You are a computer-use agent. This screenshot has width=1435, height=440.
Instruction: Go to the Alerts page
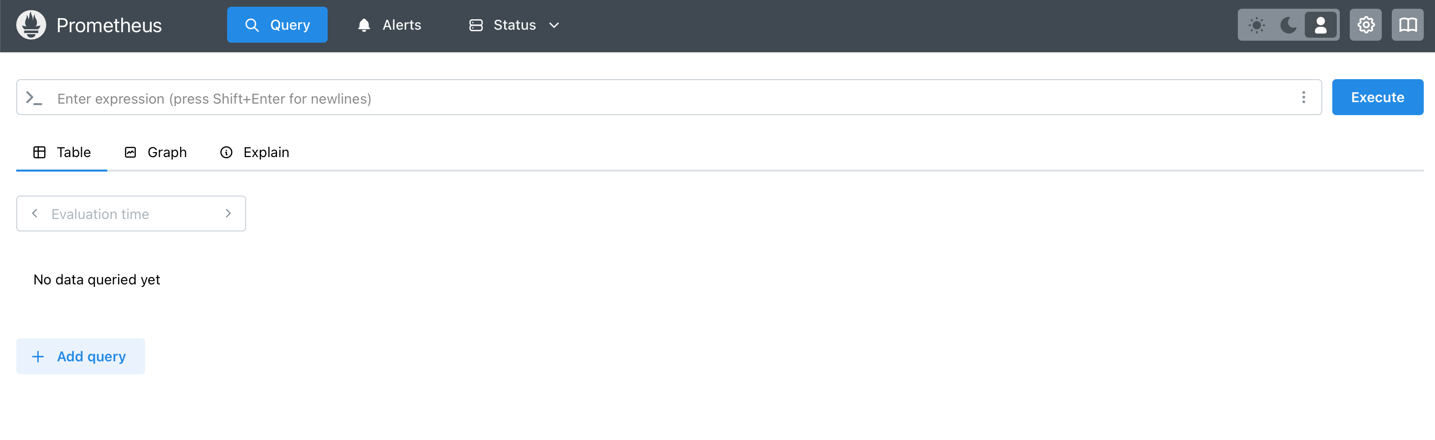[x=389, y=25]
